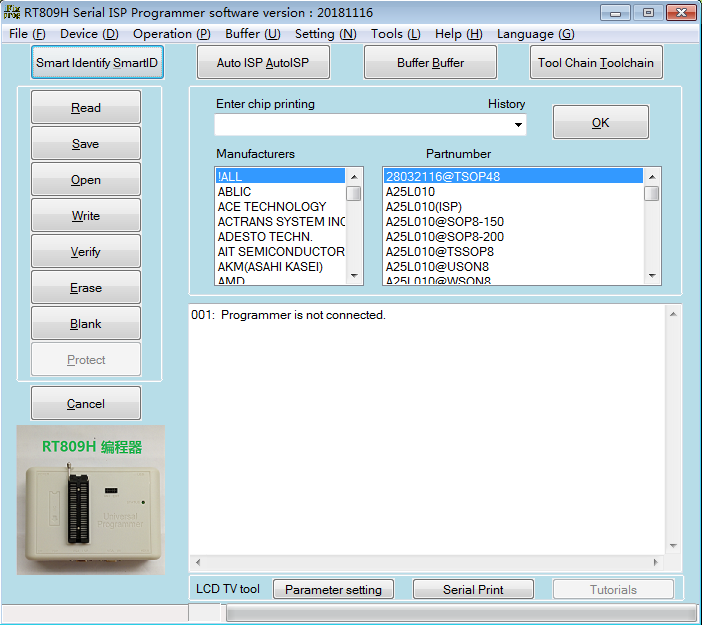Open the Tools menu

[x=395, y=33]
